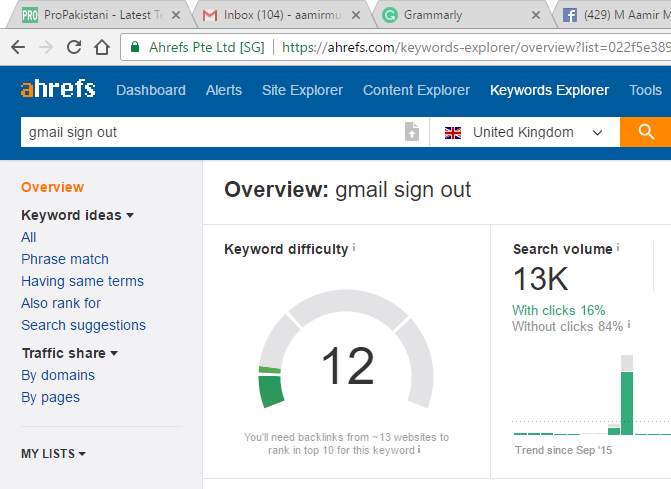Click the difficulty score 12
Viewport: 671px width, 489px height.
pyautogui.click(x=348, y=366)
